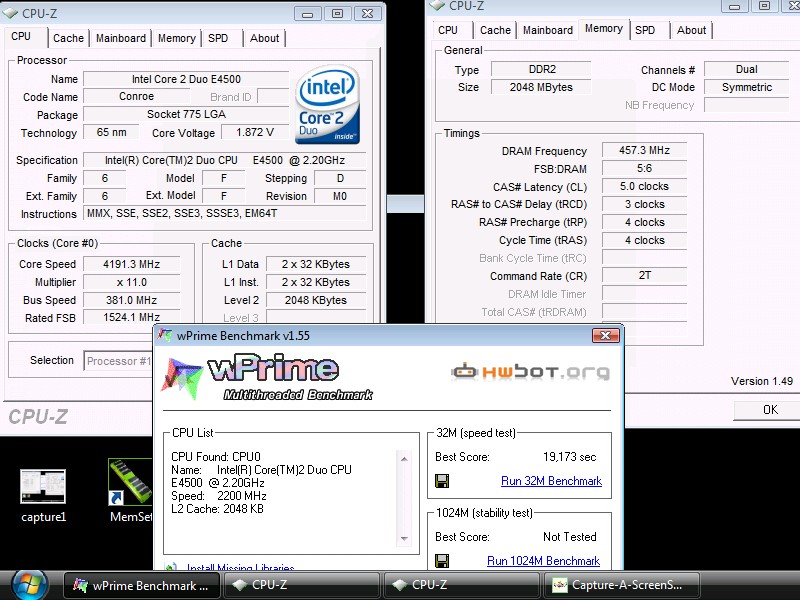Click DRAM Frequency value 457.3 MHz
This screenshot has height=600, width=800.
click(644, 150)
